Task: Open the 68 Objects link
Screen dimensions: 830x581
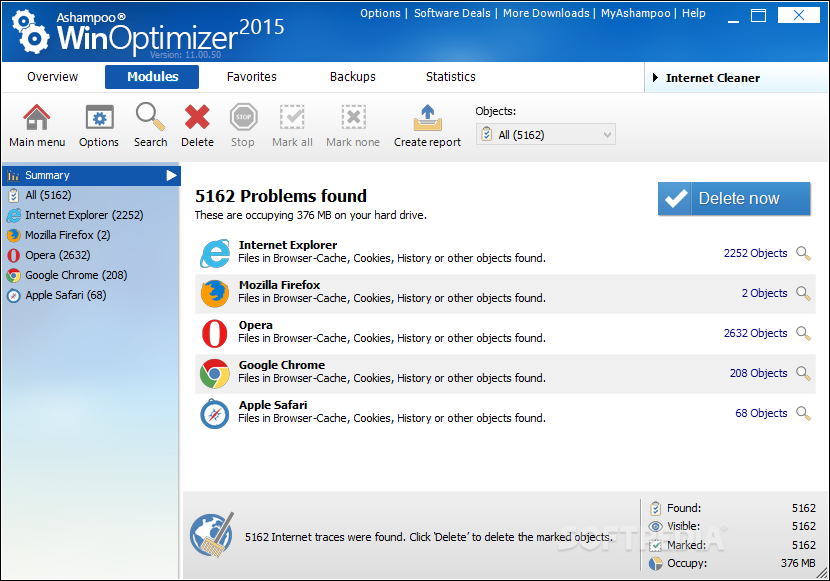Action: (761, 413)
